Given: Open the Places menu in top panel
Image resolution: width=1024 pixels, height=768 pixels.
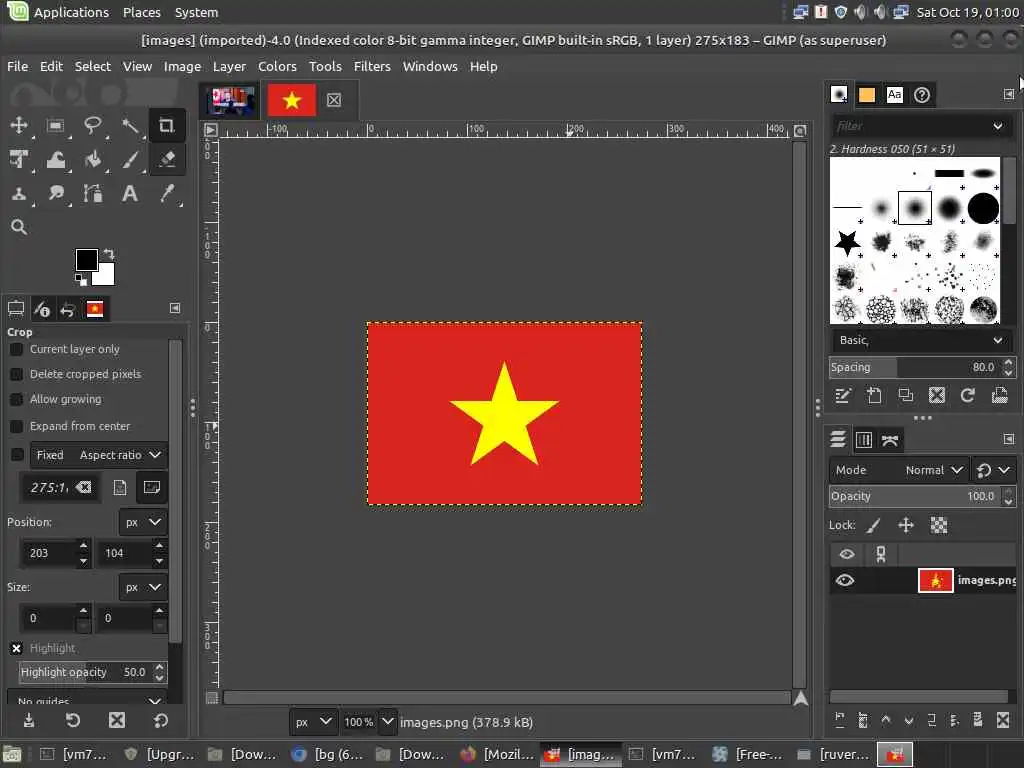Looking at the screenshot, I should point(142,12).
